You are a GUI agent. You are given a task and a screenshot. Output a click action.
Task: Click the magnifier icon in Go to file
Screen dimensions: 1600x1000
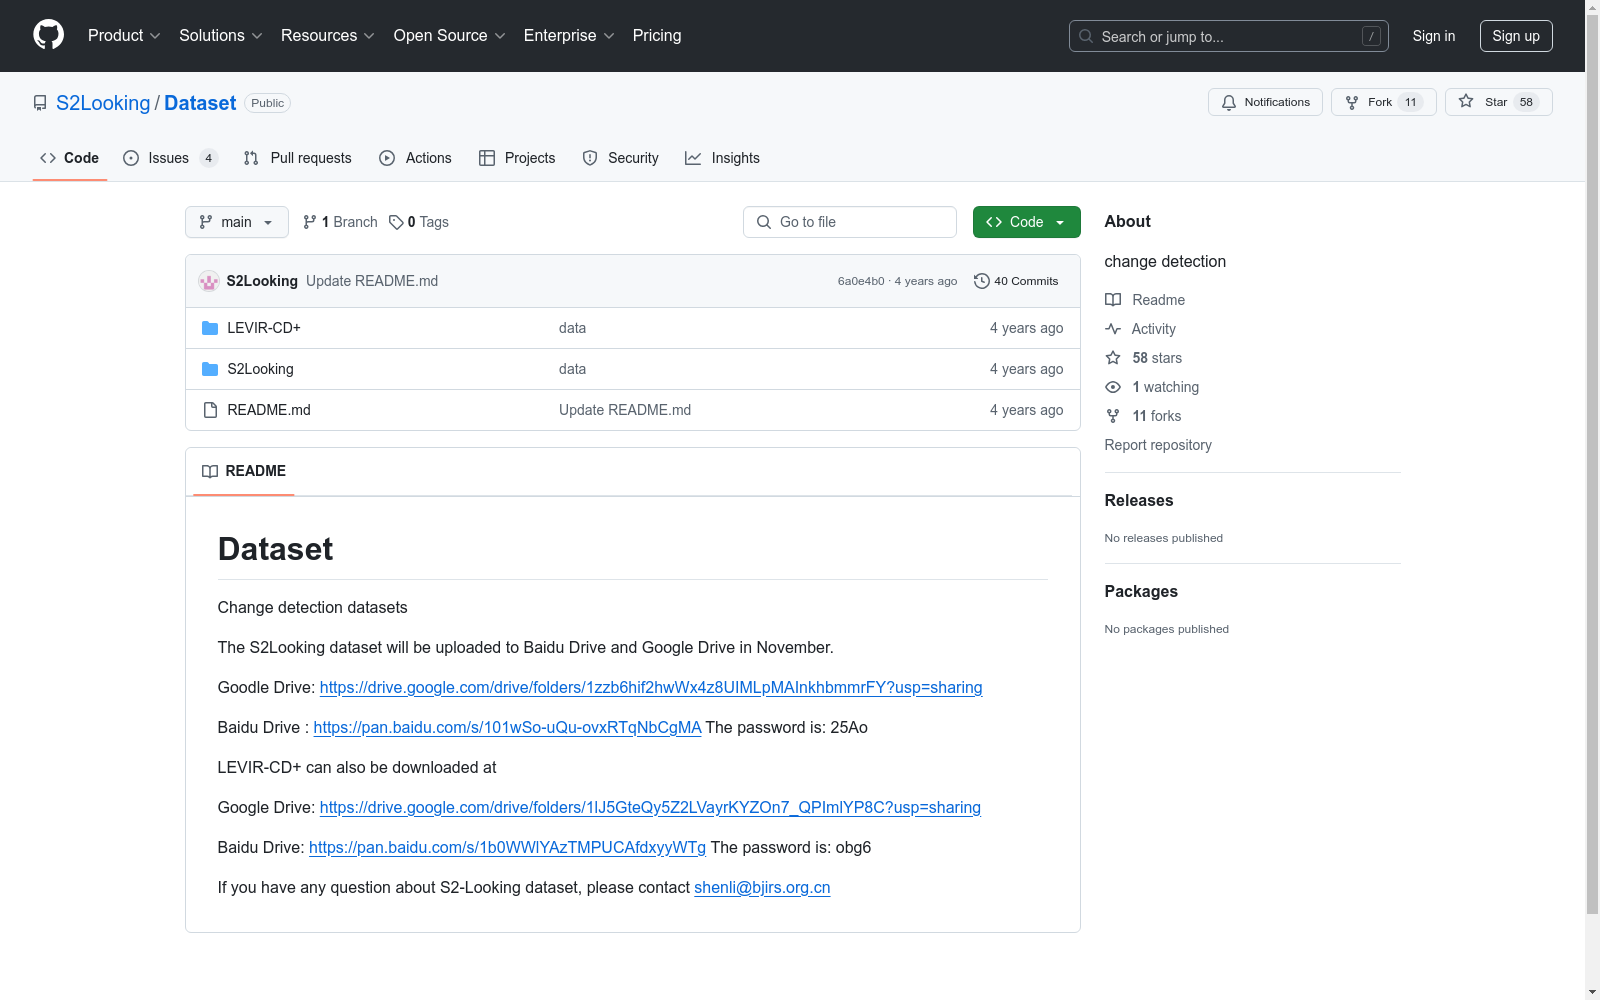click(x=764, y=222)
